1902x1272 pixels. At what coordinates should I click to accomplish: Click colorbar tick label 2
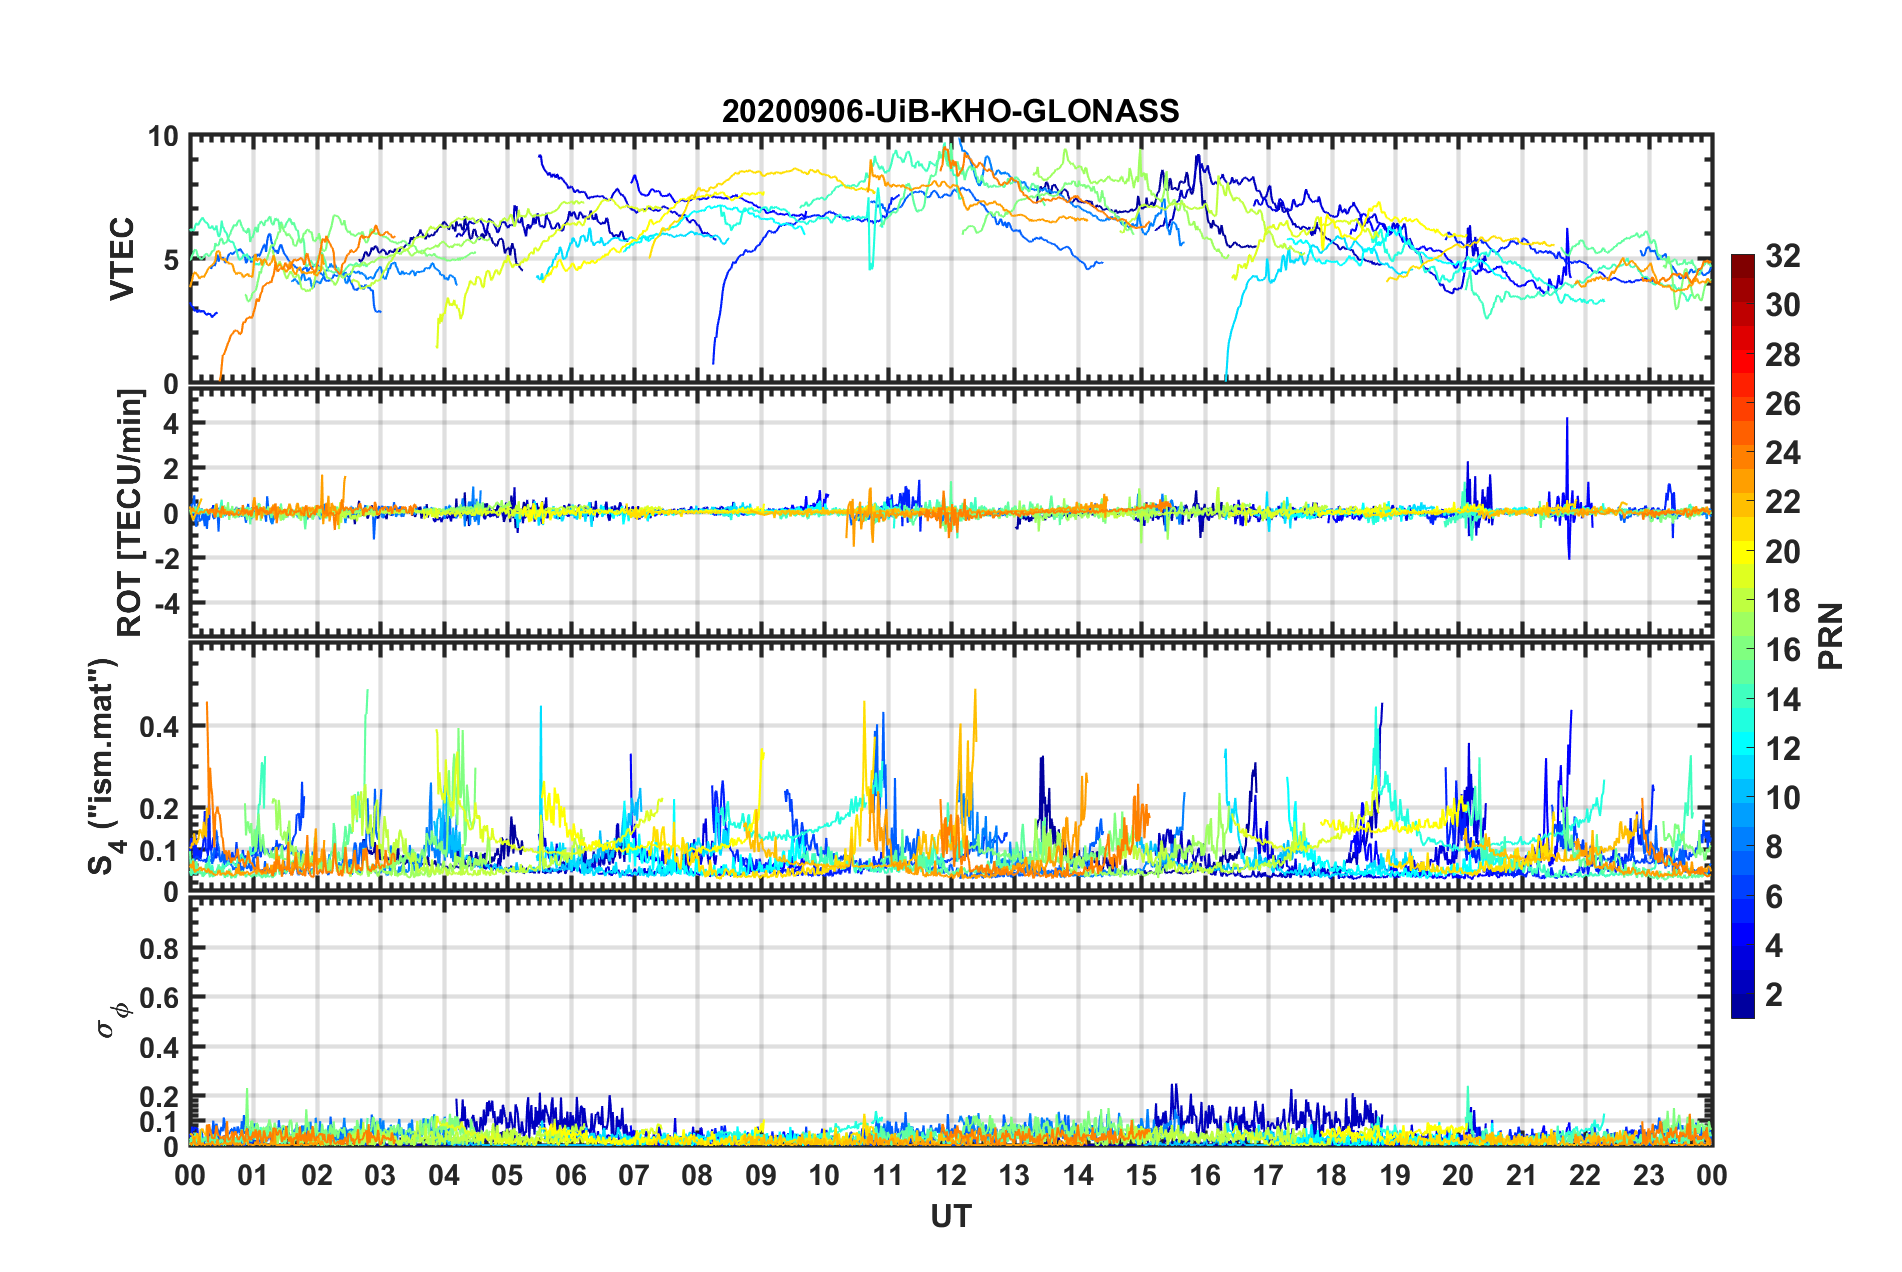click(1774, 995)
